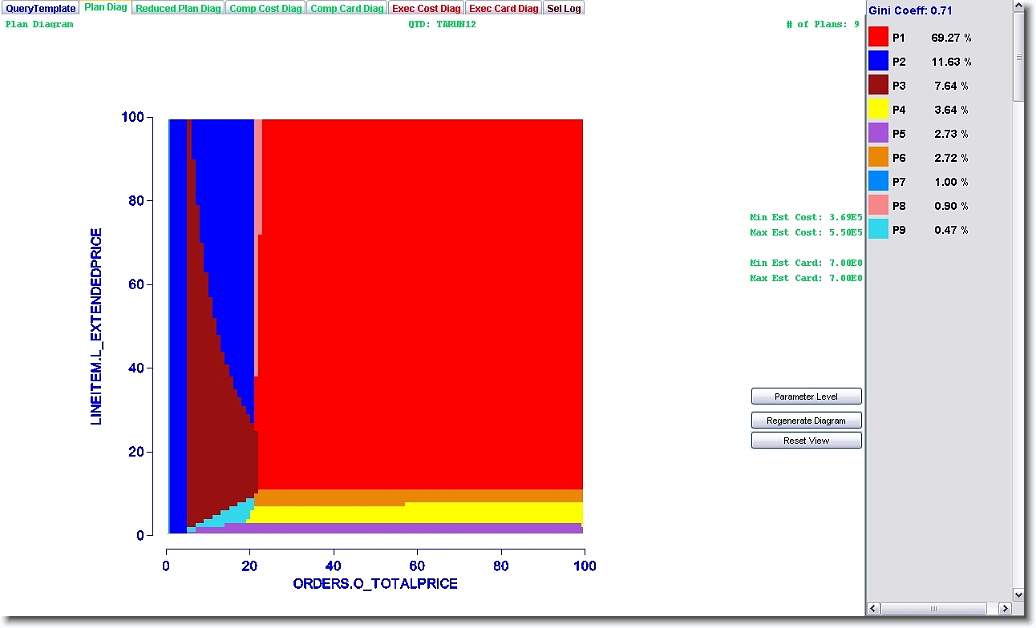The height and width of the screenshot is (628, 1036).
Task: Click the blue P2 legend swatch
Action: [878, 61]
